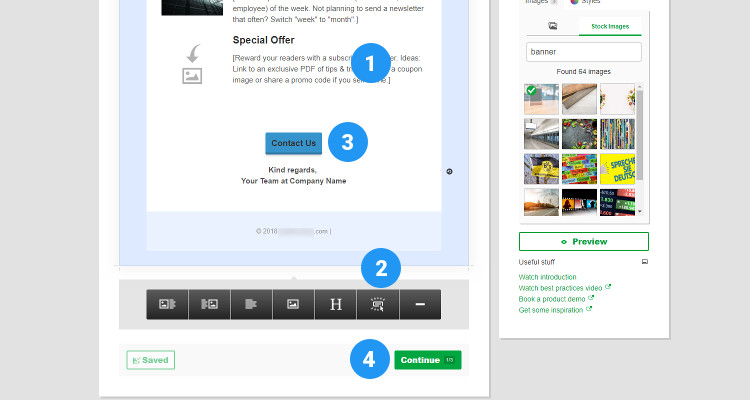Switch to Stock Images tab

(610, 26)
